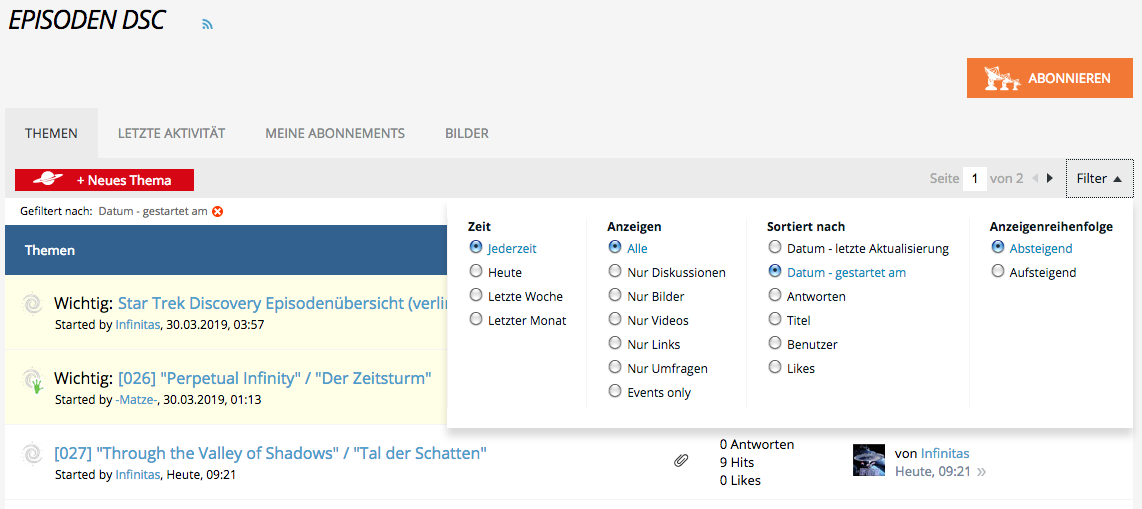Choose the "Aufsteigend" sort order
The image size is (1142, 509).
point(998,272)
